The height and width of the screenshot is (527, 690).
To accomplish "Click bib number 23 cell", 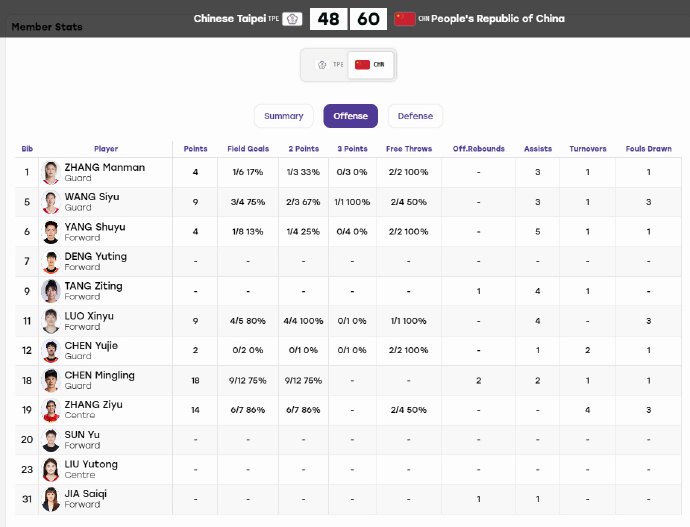I will tap(27, 469).
